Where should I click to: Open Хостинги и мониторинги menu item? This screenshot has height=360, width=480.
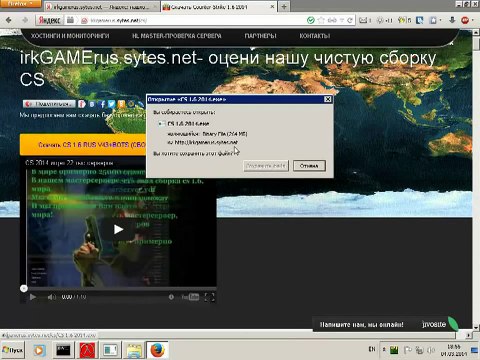pos(70,36)
